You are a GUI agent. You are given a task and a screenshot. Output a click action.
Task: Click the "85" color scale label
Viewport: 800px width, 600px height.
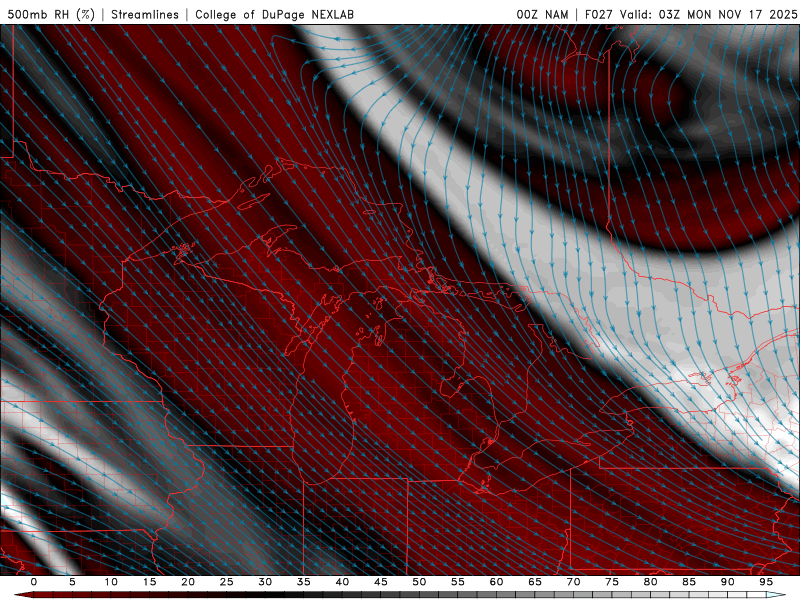(689, 582)
